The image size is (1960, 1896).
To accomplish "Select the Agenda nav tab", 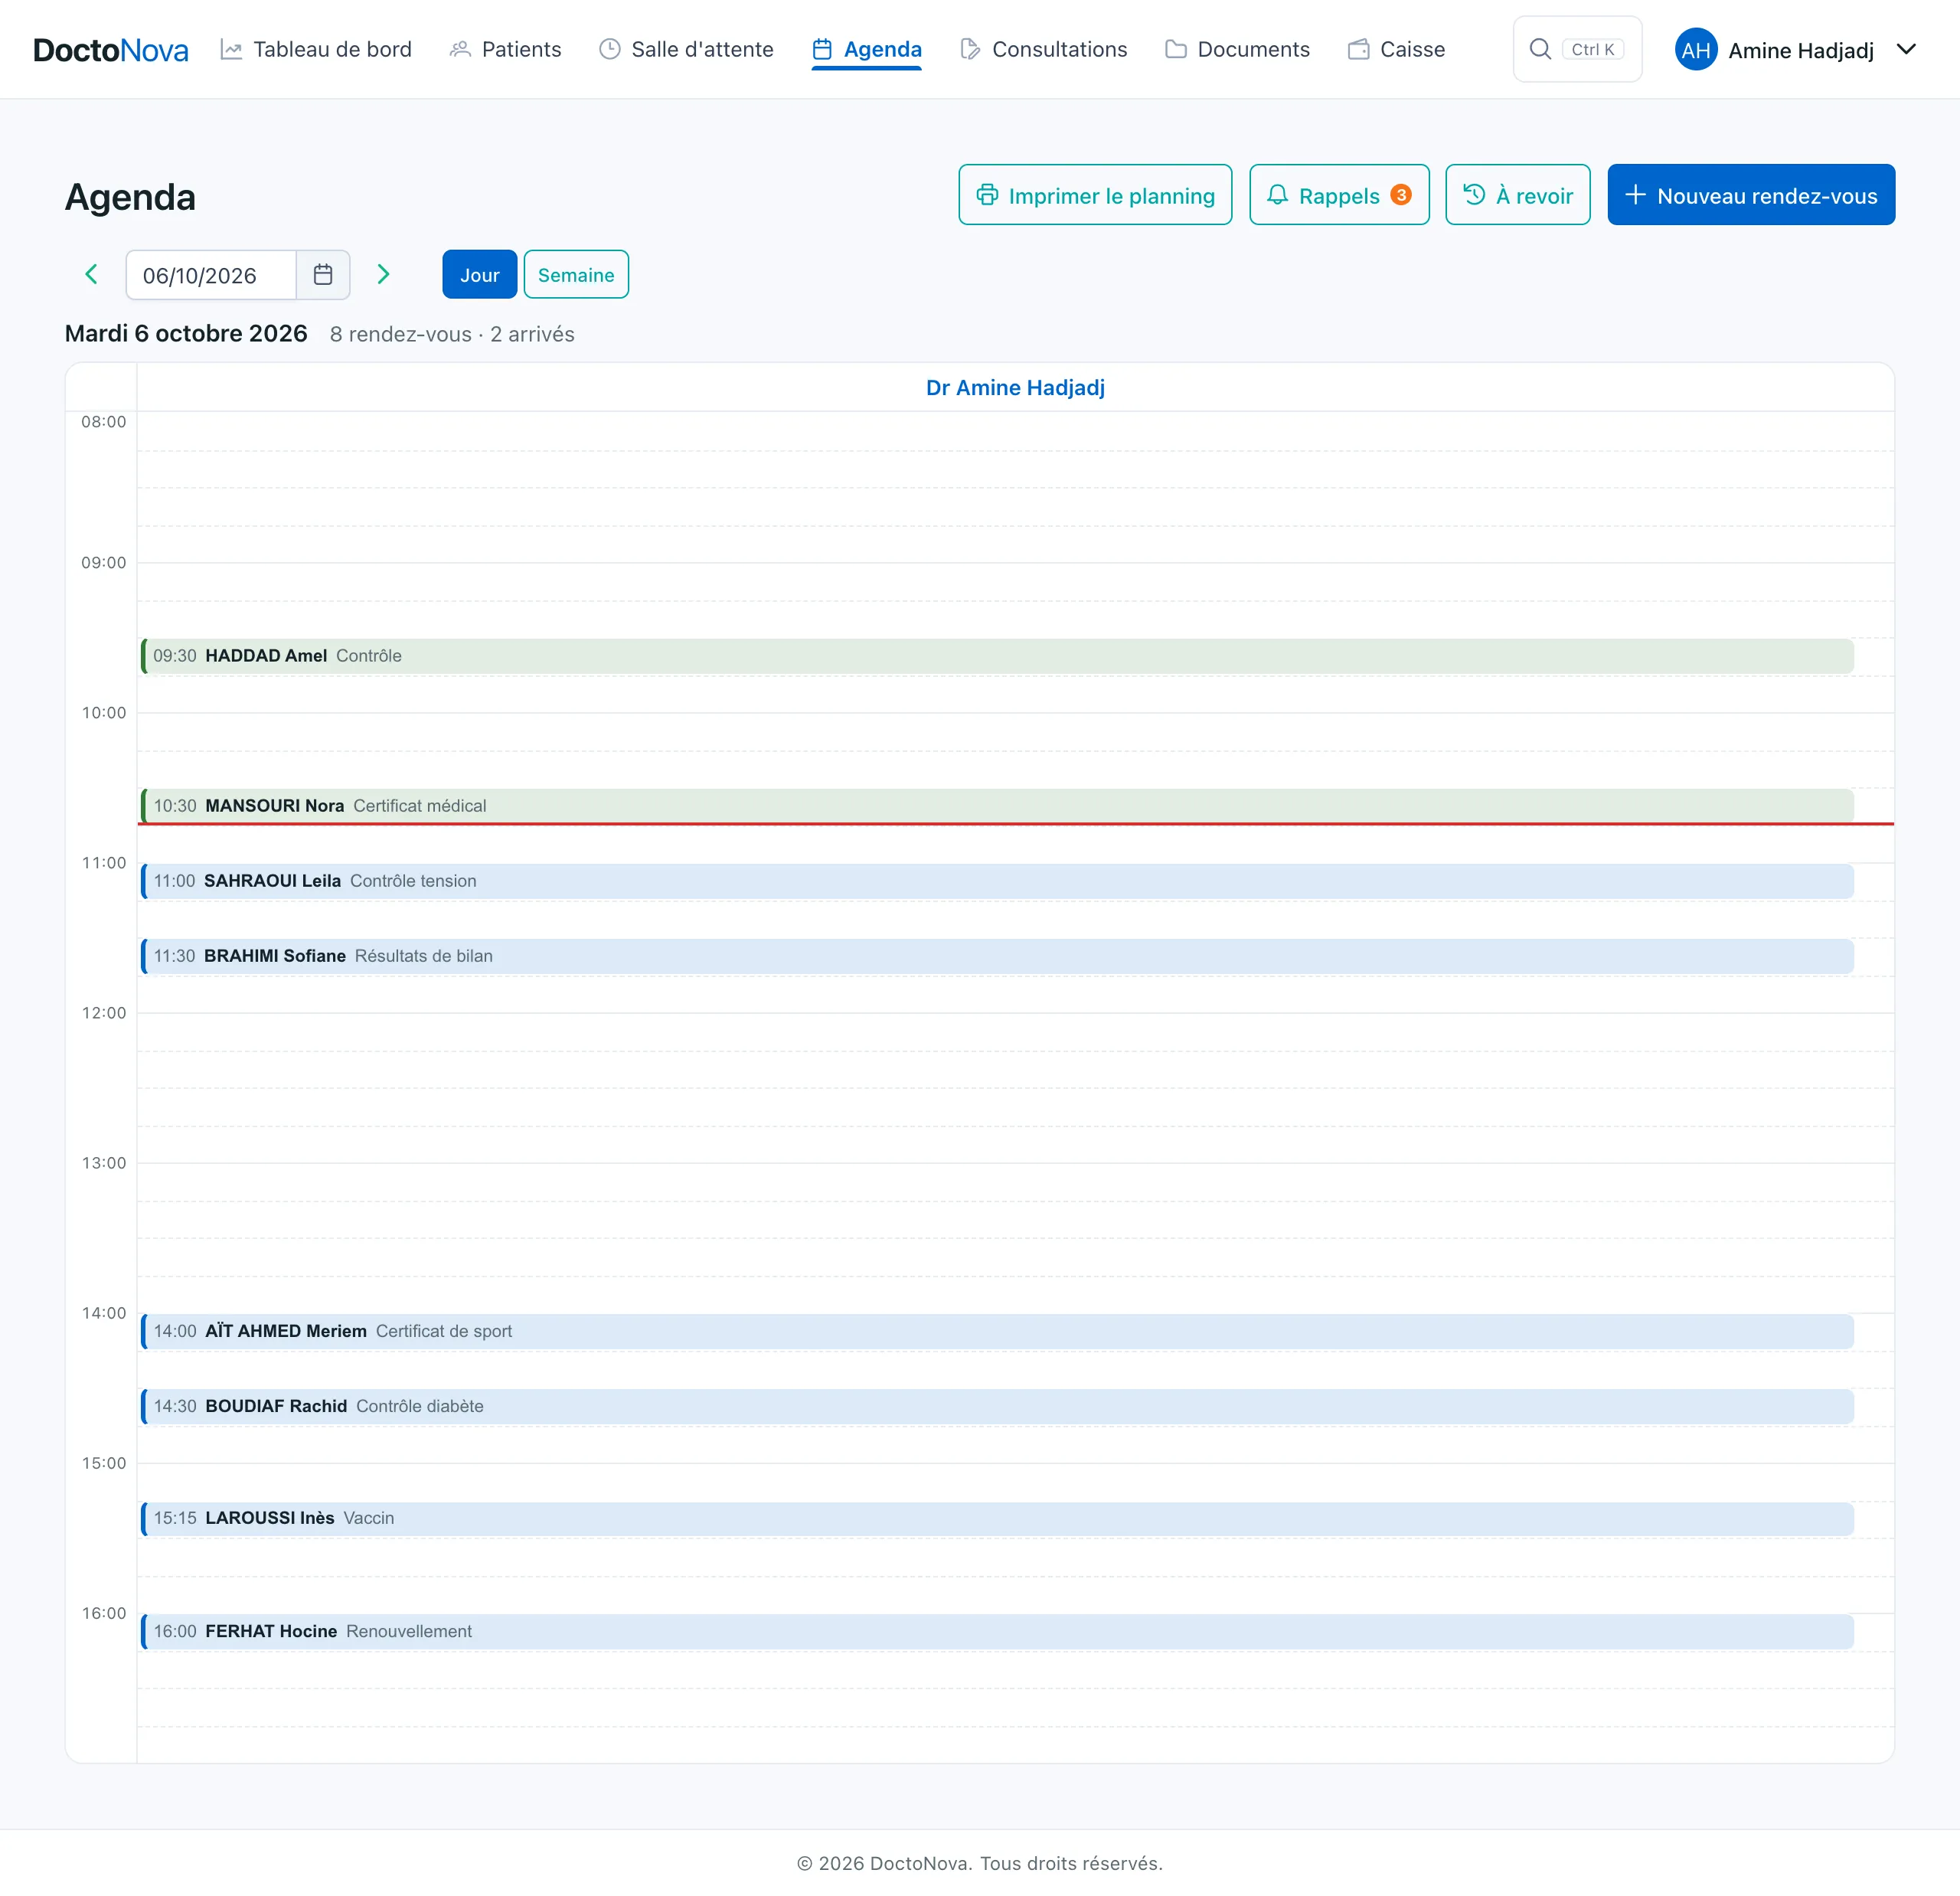I will (x=867, y=49).
